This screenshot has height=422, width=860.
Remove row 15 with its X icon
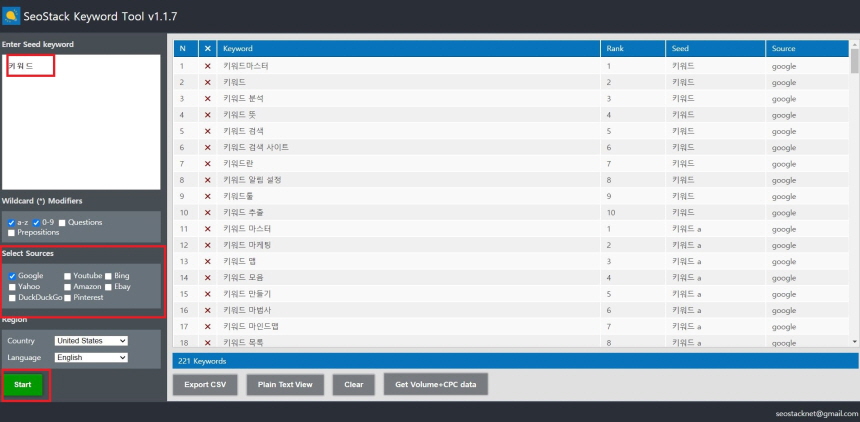pos(207,294)
